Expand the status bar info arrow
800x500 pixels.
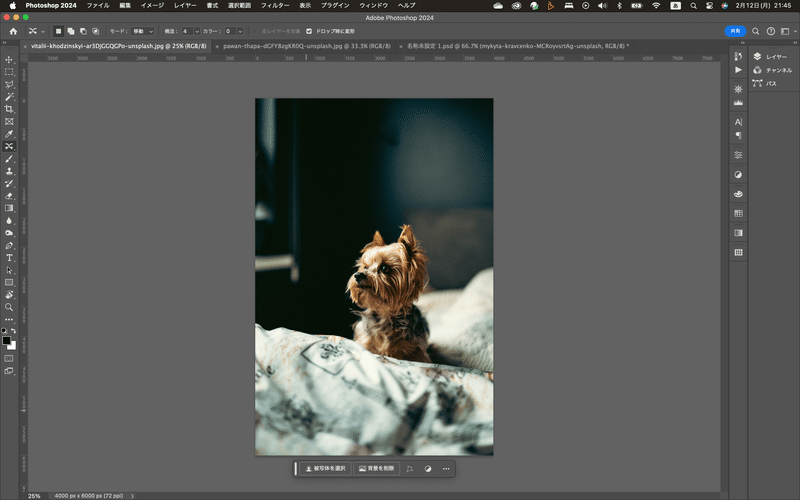(132, 495)
